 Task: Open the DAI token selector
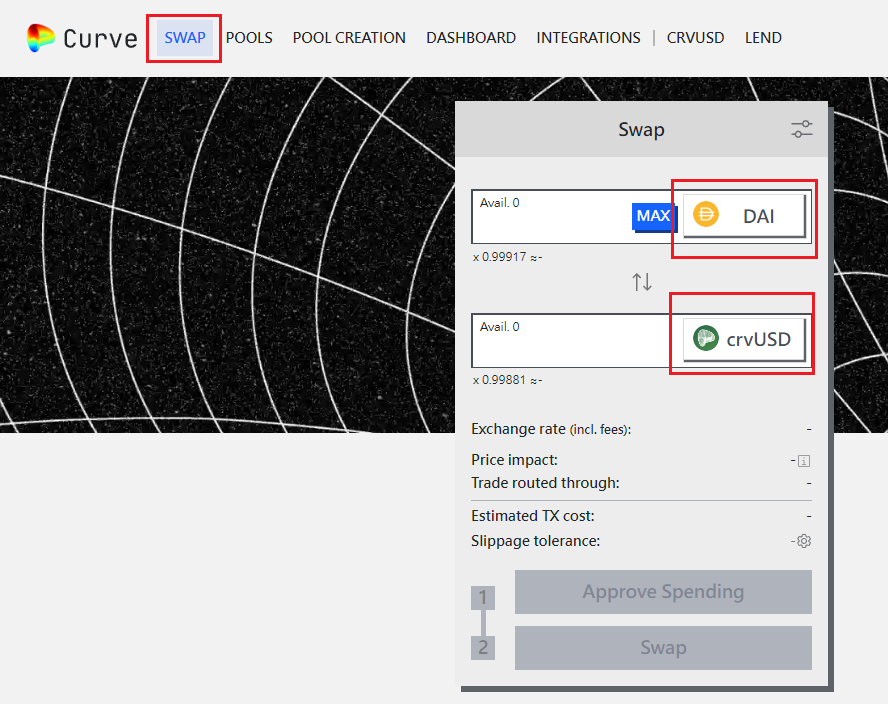tap(744, 216)
